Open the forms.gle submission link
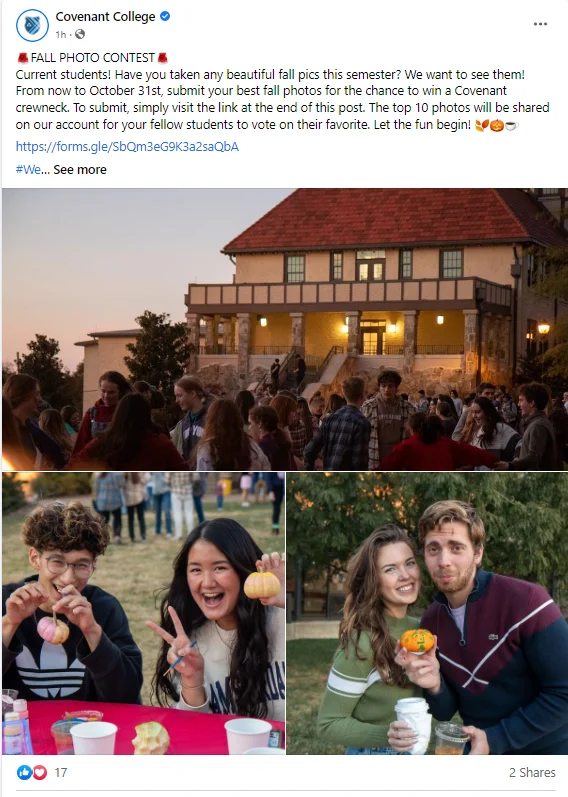568x797 pixels. coord(127,146)
